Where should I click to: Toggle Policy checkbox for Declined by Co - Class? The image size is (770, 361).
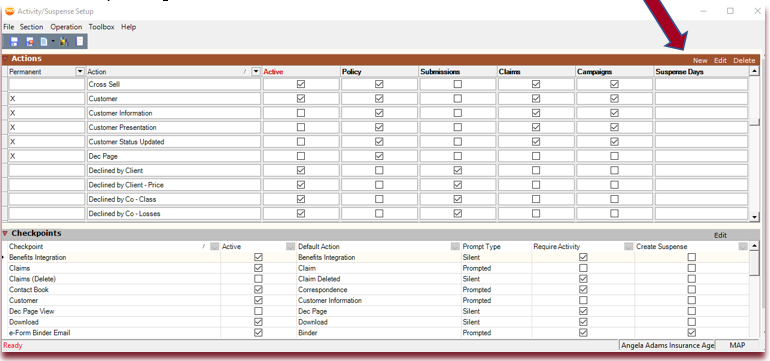pos(379,199)
